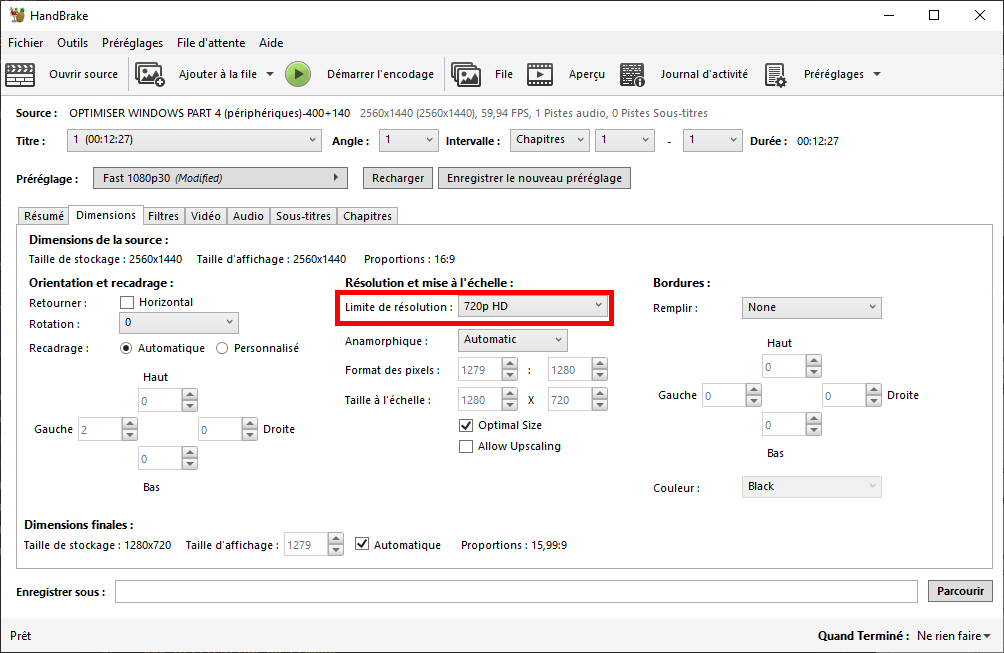
Task: Open the Journal d'activité log icon
Action: click(632, 74)
